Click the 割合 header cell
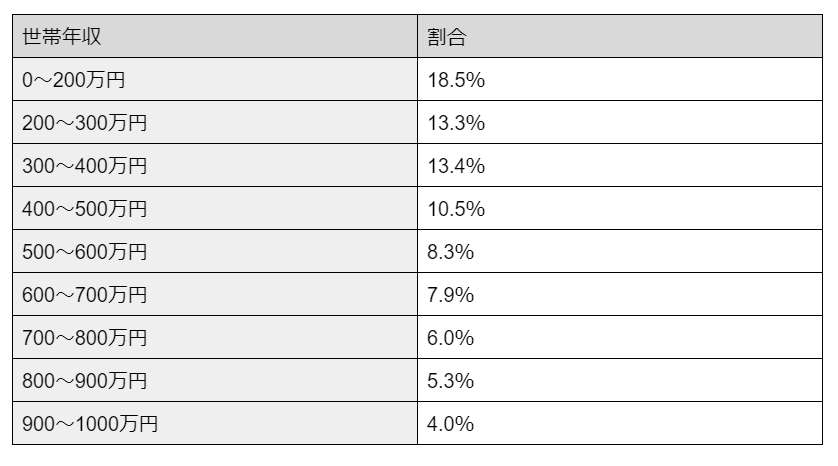The height and width of the screenshot is (466, 838). [x=447, y=37]
